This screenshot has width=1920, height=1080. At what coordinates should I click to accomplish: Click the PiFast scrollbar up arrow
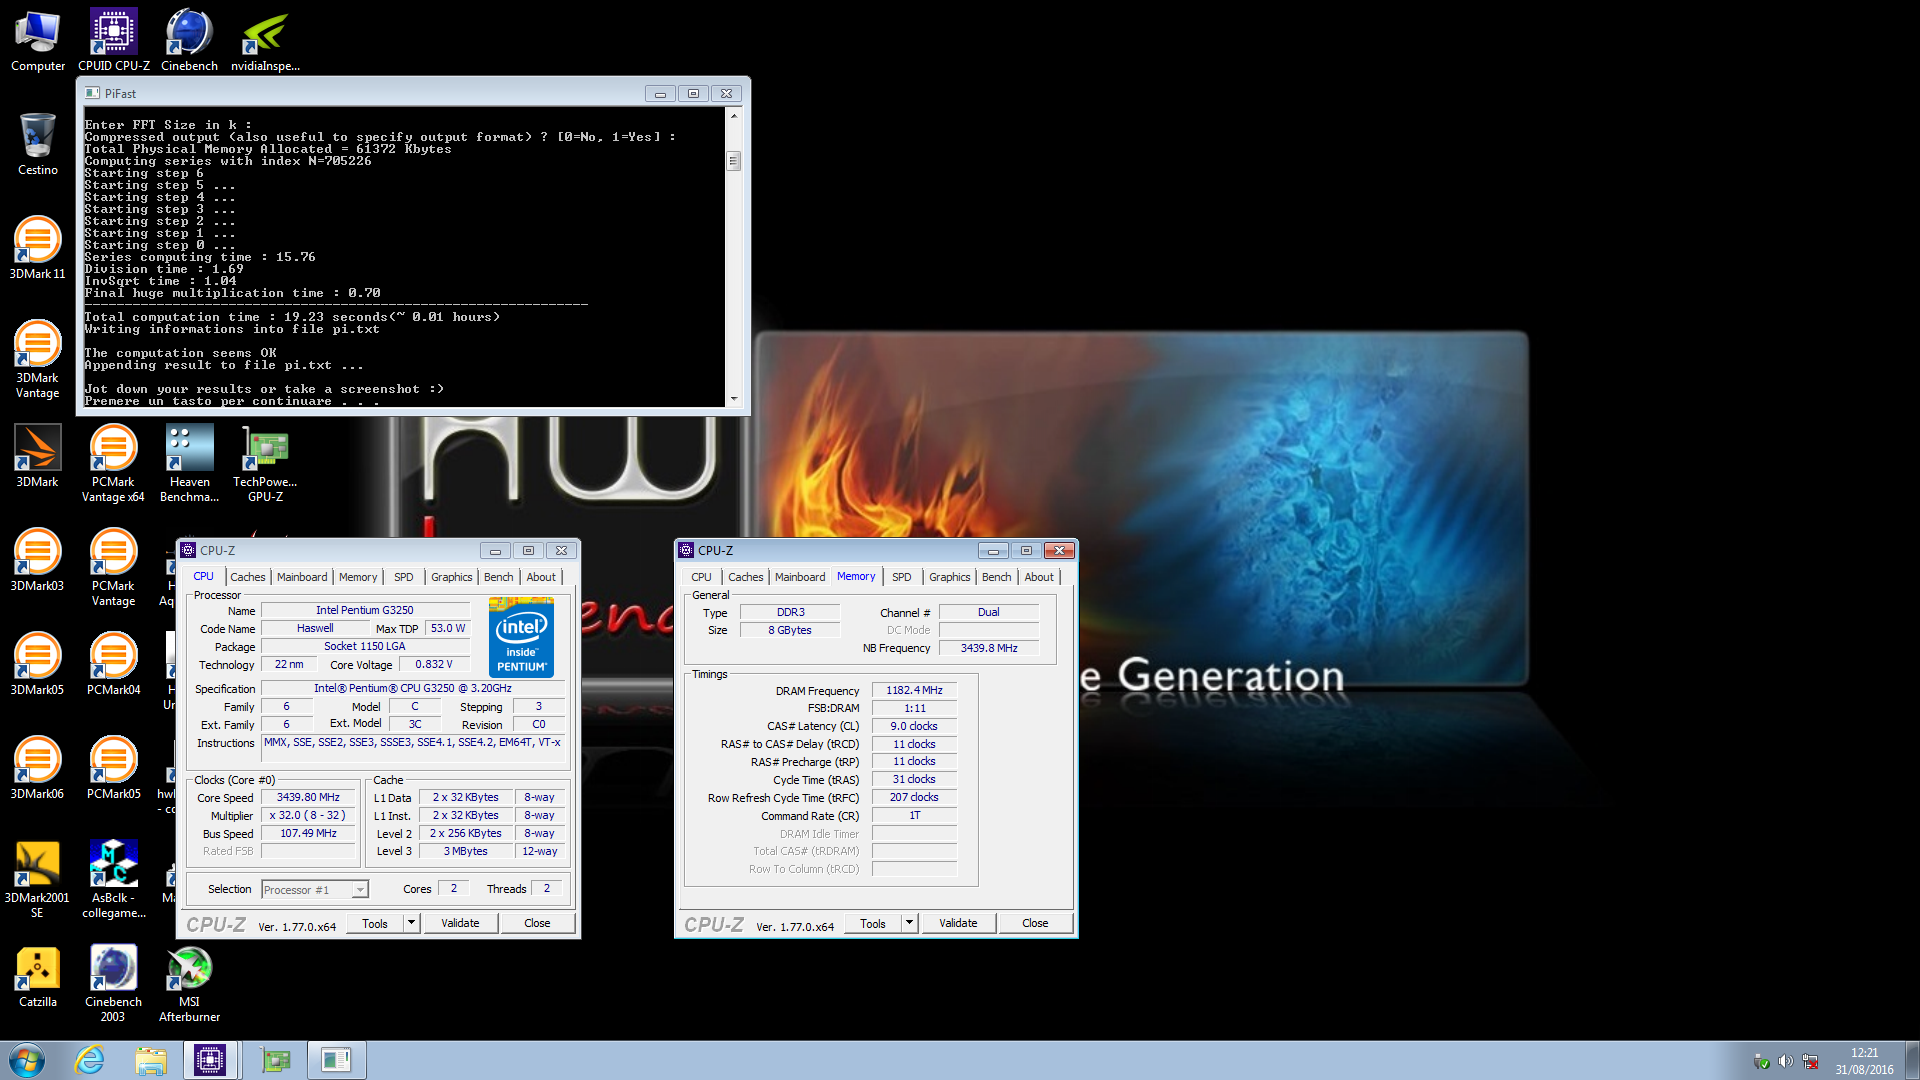coord(734,116)
